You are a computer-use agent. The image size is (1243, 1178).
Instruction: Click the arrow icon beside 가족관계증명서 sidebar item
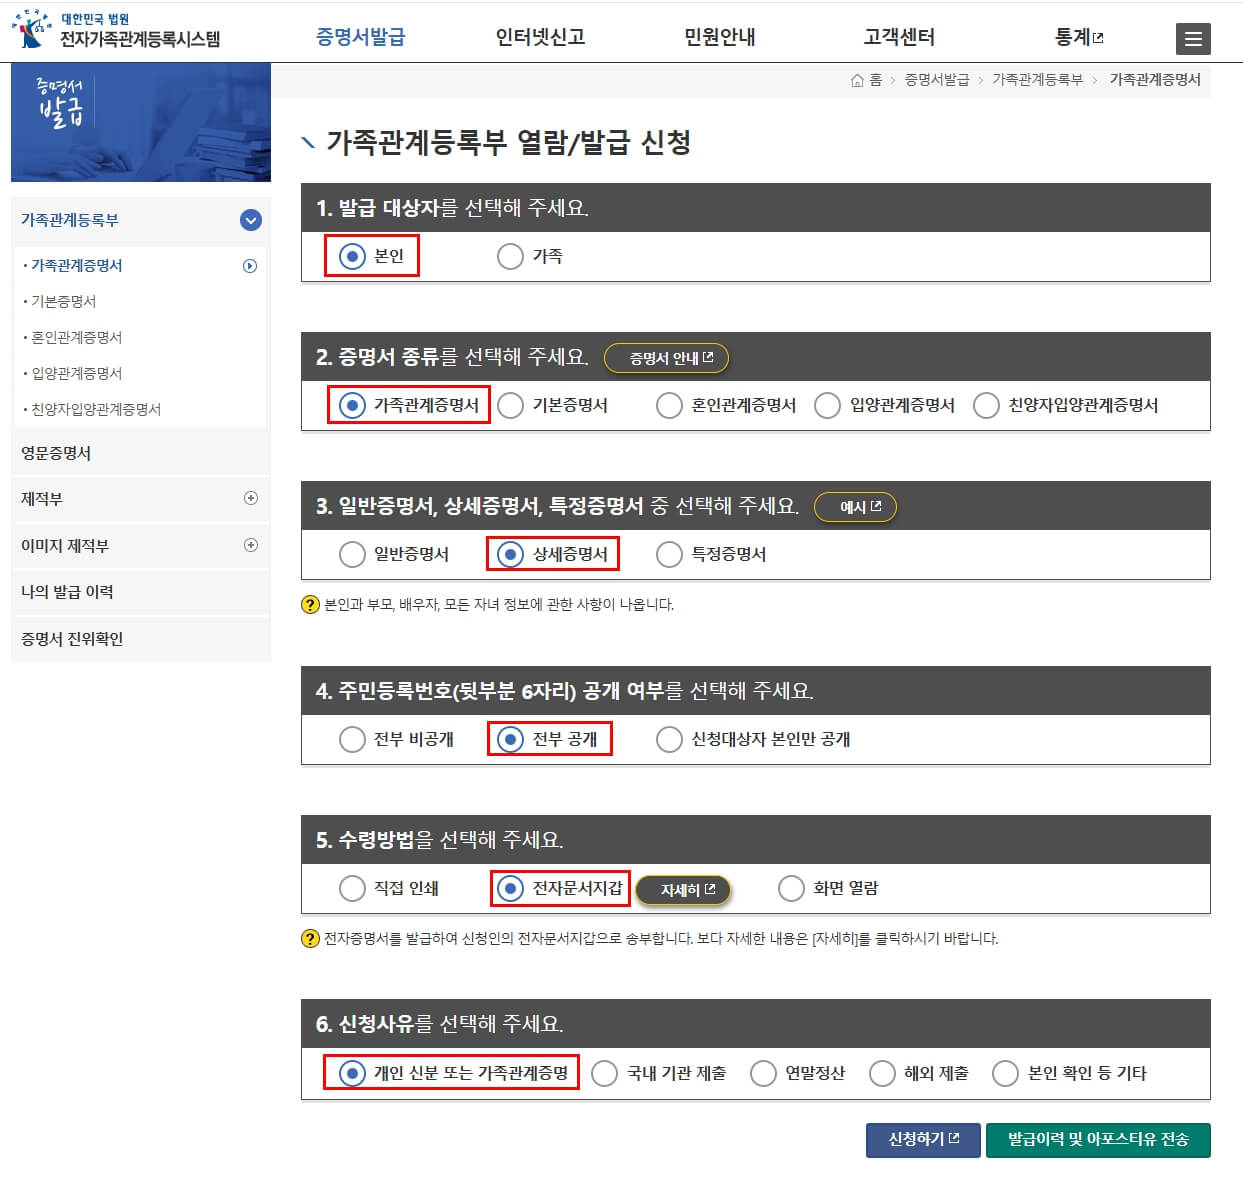point(252,266)
